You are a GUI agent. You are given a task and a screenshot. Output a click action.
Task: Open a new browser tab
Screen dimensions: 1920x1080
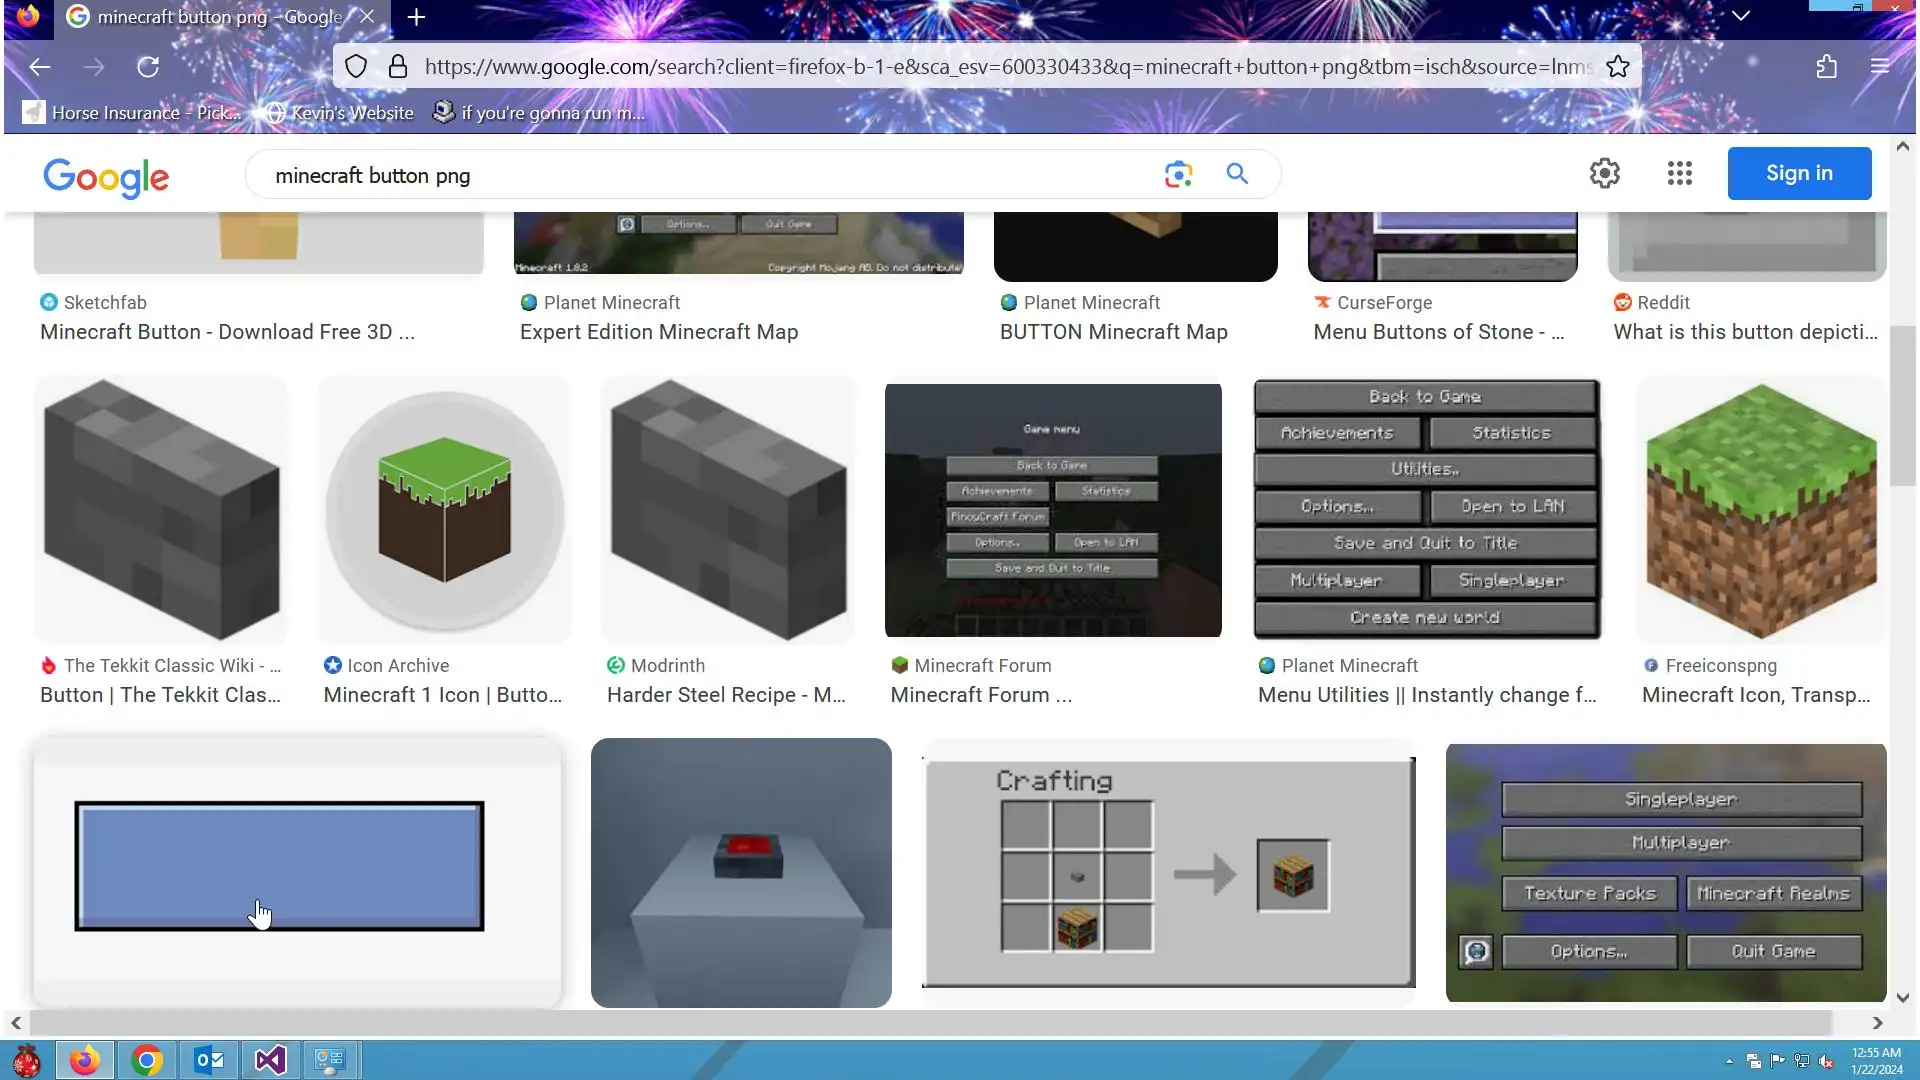(416, 17)
